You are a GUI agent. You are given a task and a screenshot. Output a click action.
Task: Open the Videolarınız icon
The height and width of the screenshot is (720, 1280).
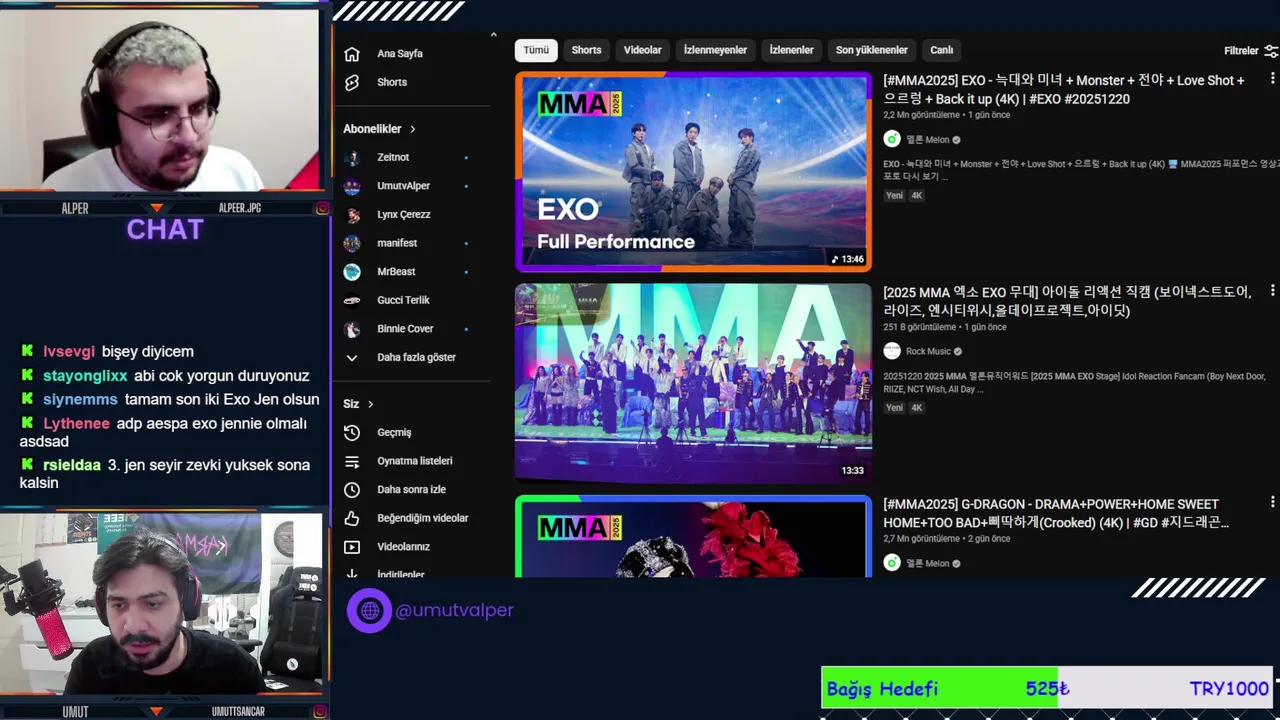coord(352,547)
